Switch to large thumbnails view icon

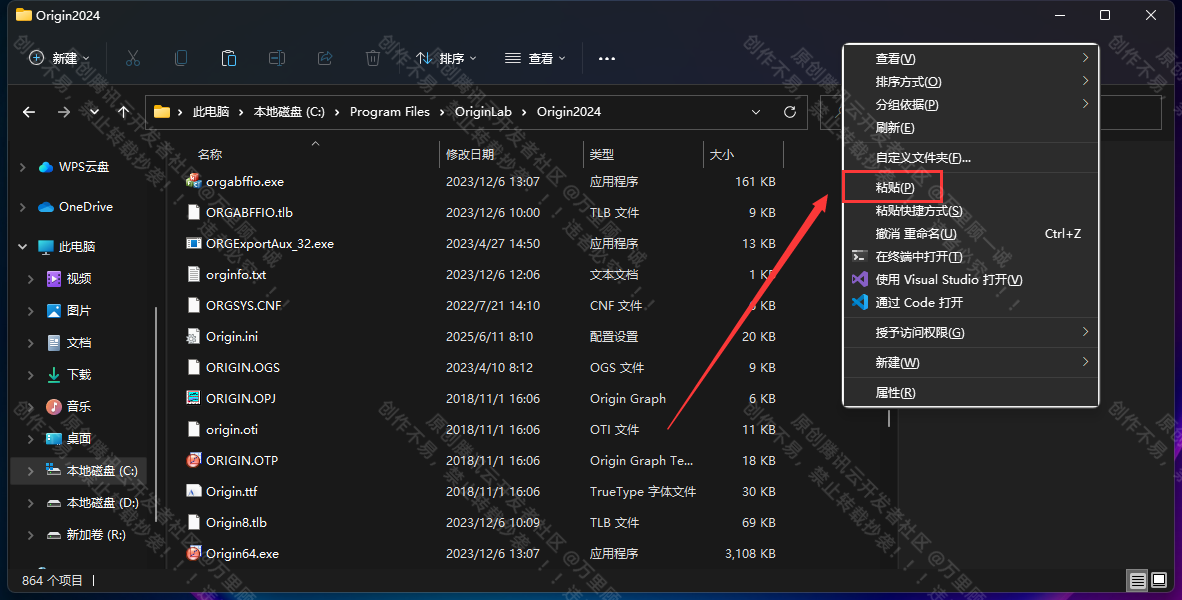pyautogui.click(x=1159, y=580)
